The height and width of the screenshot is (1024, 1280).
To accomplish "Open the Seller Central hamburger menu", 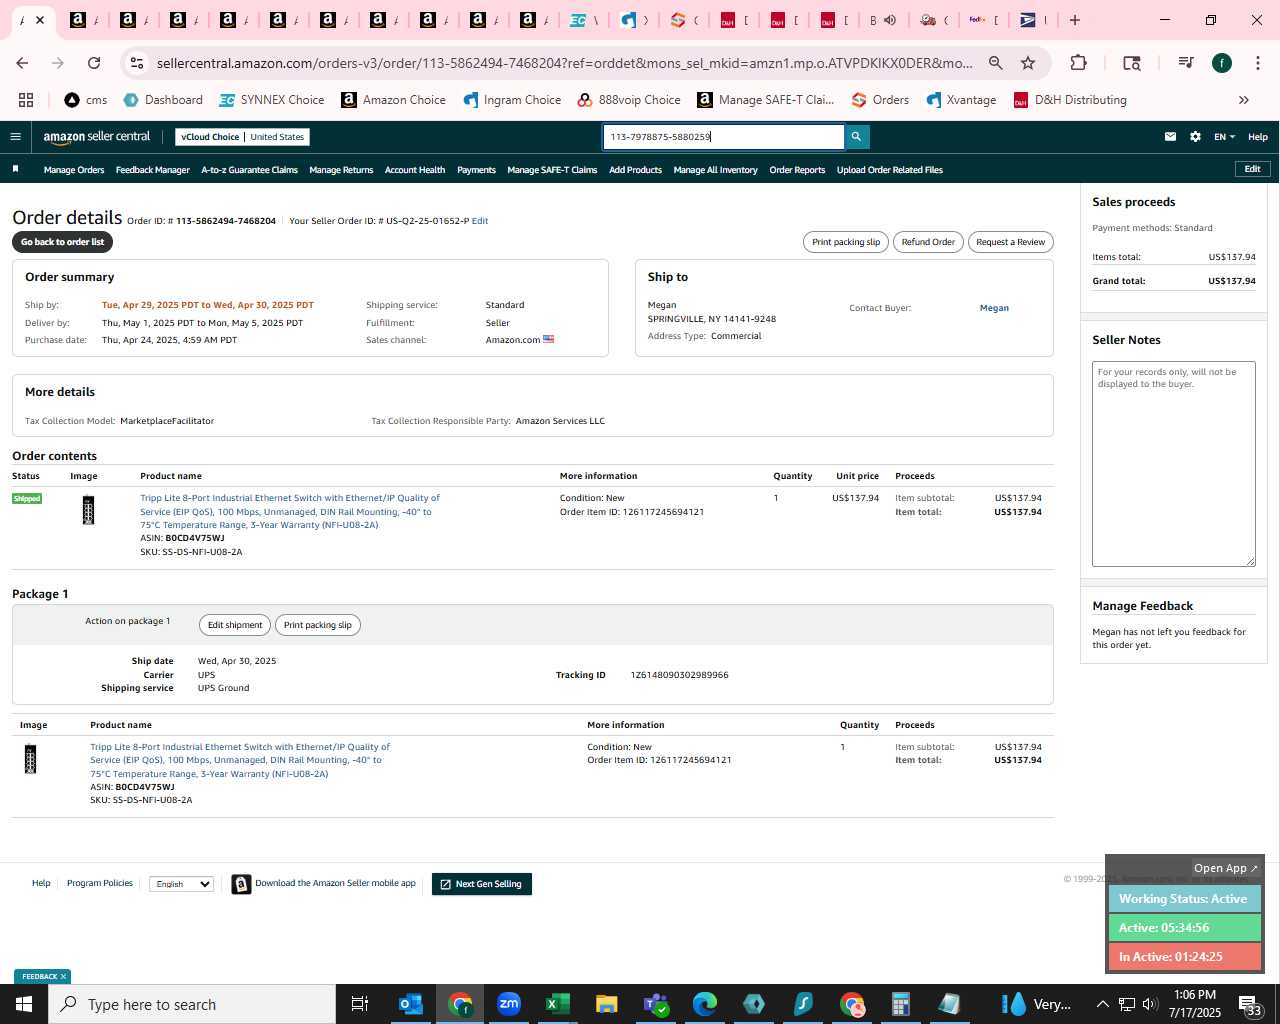I will [15, 137].
